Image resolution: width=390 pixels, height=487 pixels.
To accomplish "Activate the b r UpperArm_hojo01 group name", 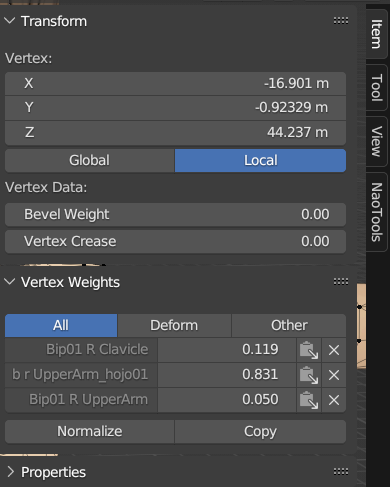I will click(81, 375).
